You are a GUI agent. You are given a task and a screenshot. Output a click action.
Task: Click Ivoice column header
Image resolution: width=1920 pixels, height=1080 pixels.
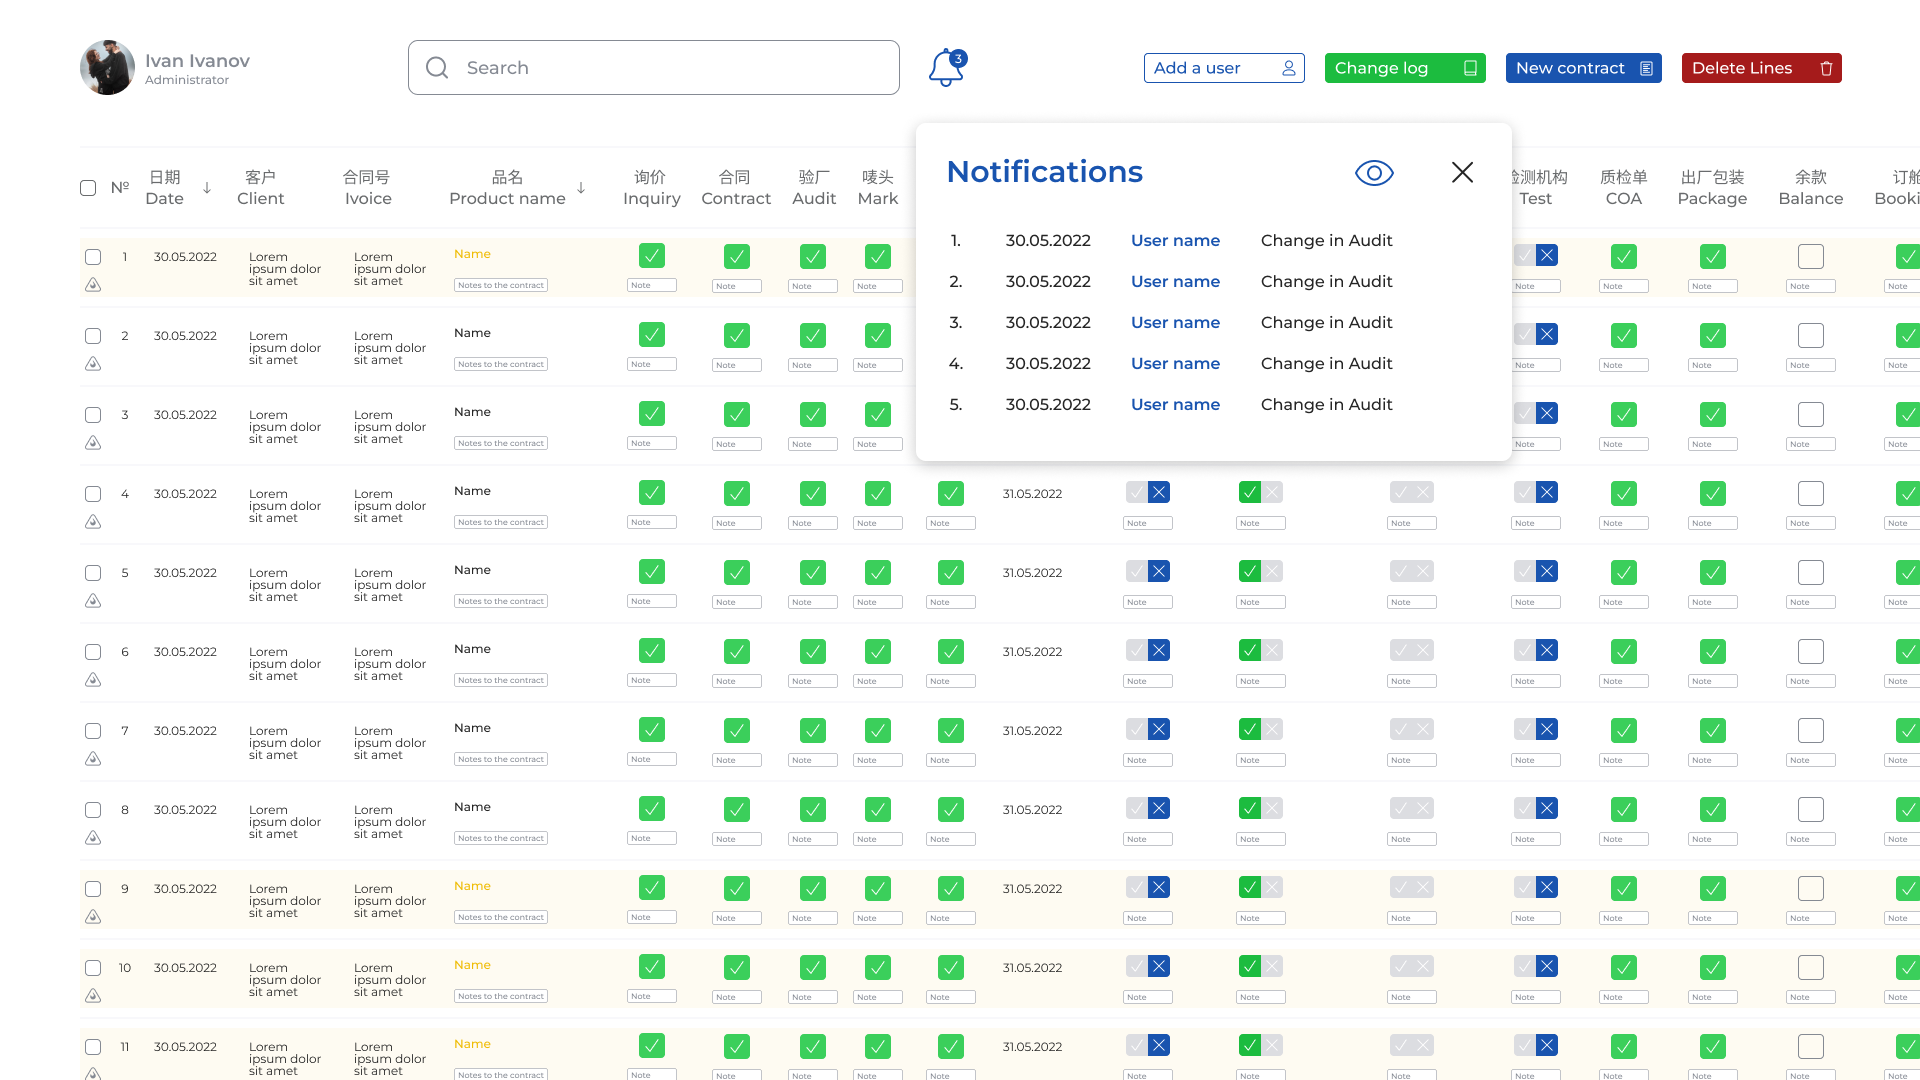point(367,188)
